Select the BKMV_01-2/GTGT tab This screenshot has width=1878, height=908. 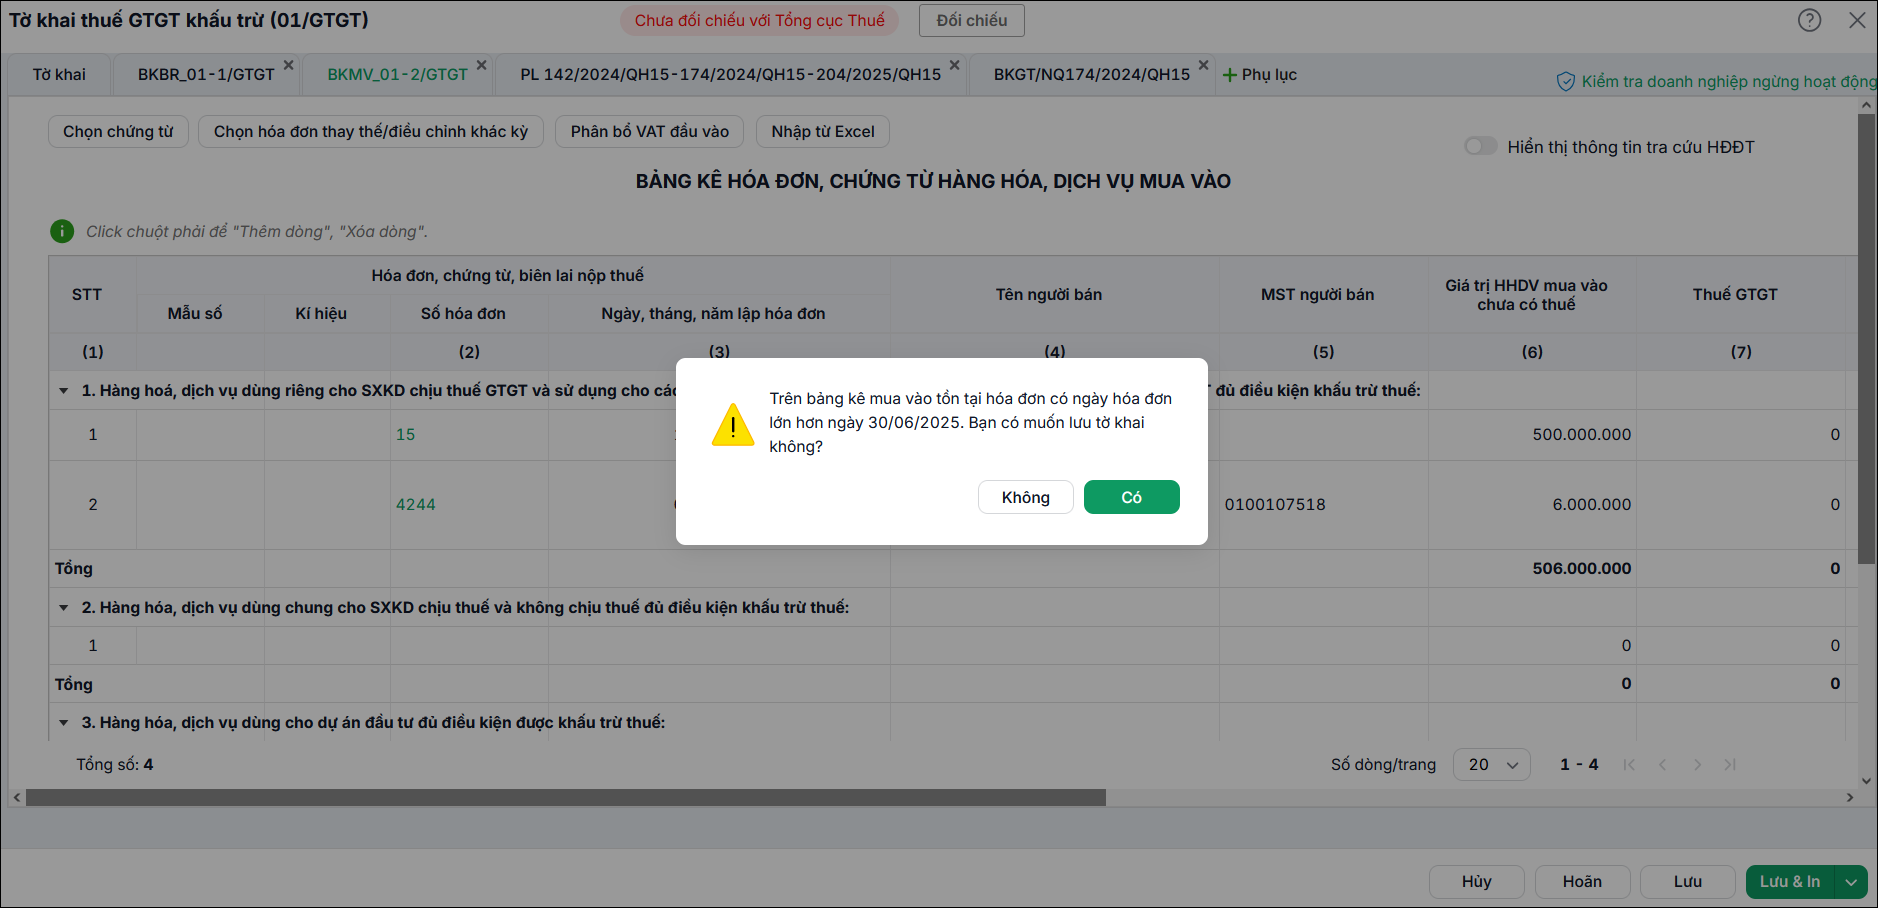(x=398, y=75)
